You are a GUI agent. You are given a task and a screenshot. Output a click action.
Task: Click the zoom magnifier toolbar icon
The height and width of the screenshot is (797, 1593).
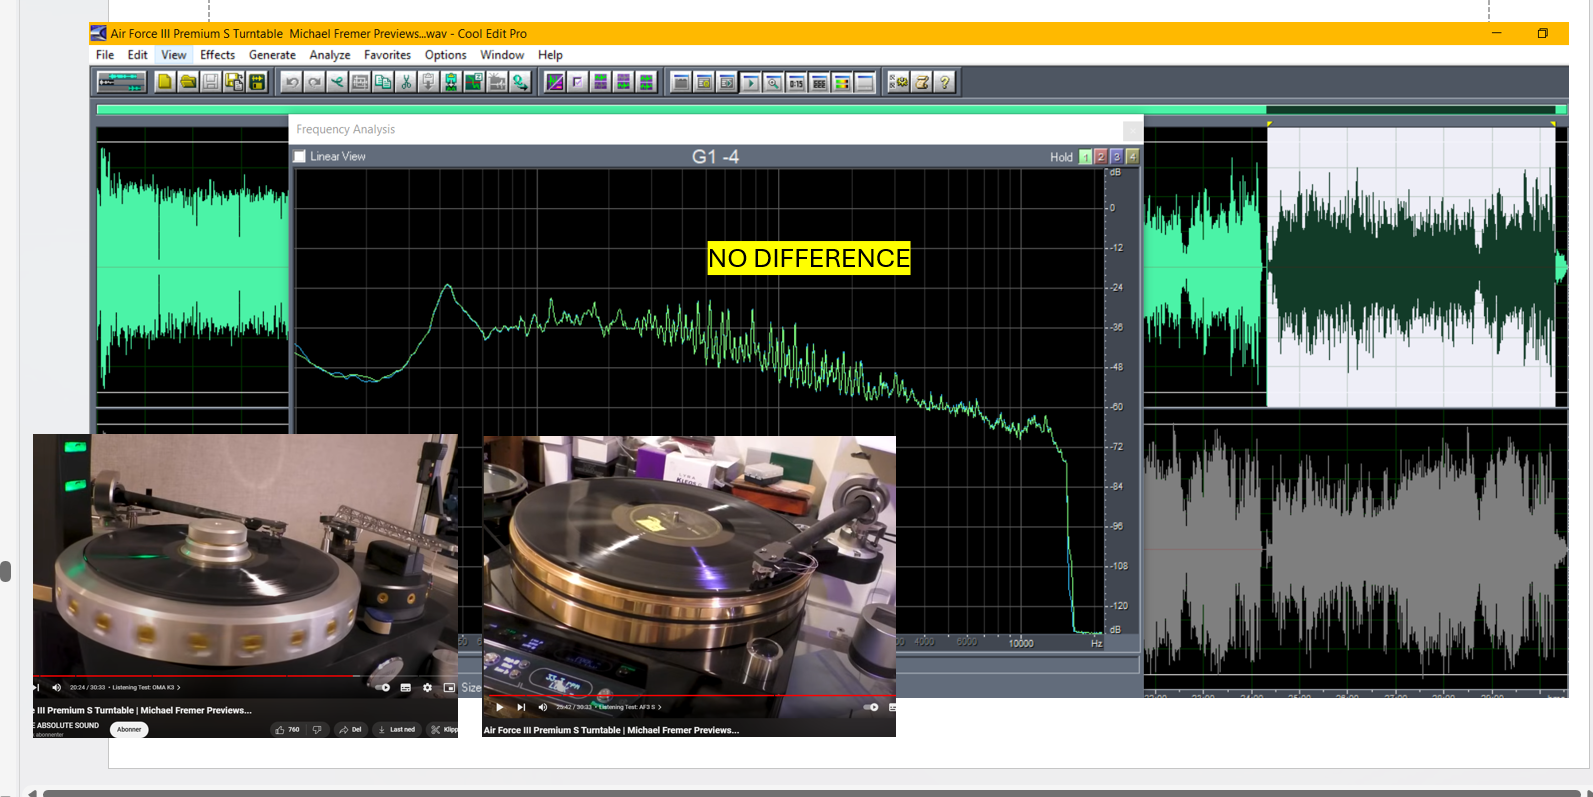click(x=773, y=82)
